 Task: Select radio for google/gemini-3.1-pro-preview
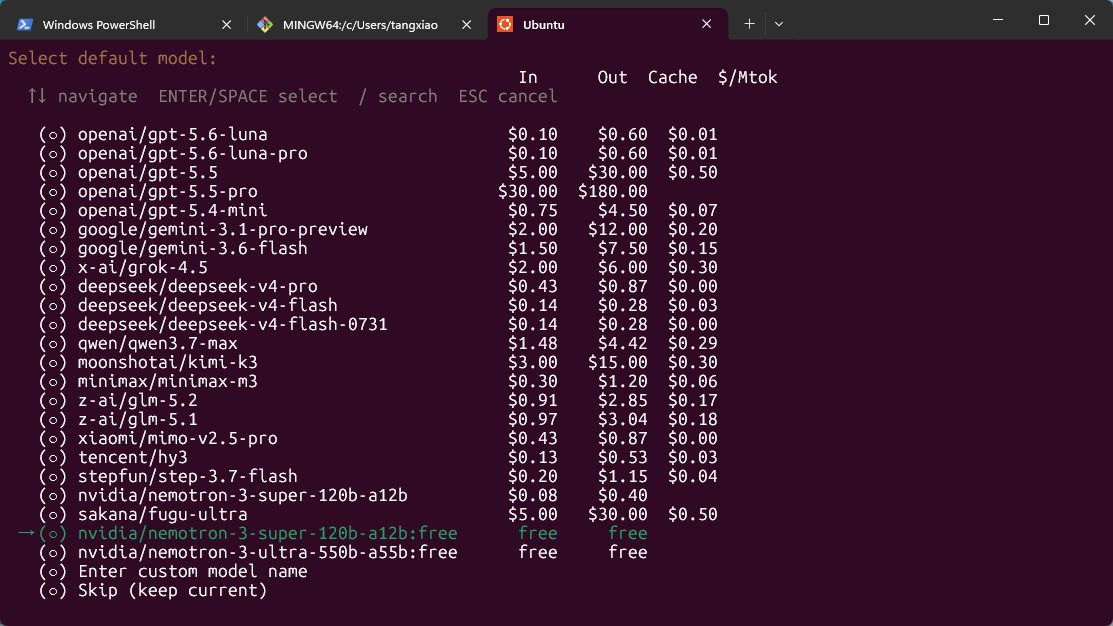click(53, 229)
